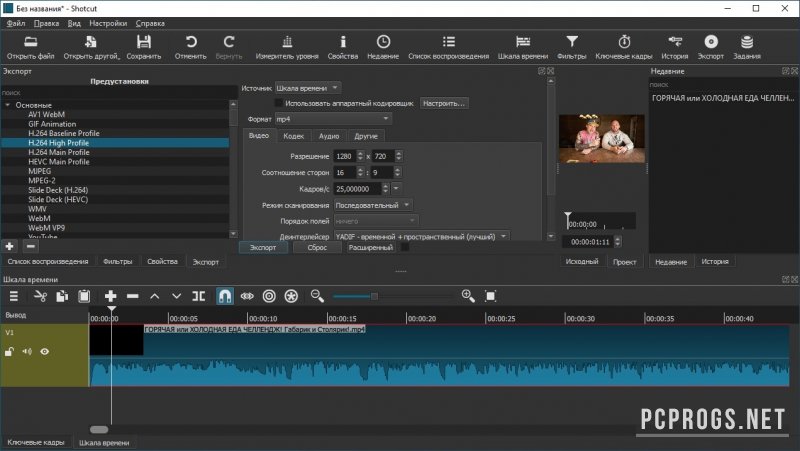The width and height of the screenshot is (800, 451).
Task: Open Режим сканирования dropdown
Action: (373, 205)
